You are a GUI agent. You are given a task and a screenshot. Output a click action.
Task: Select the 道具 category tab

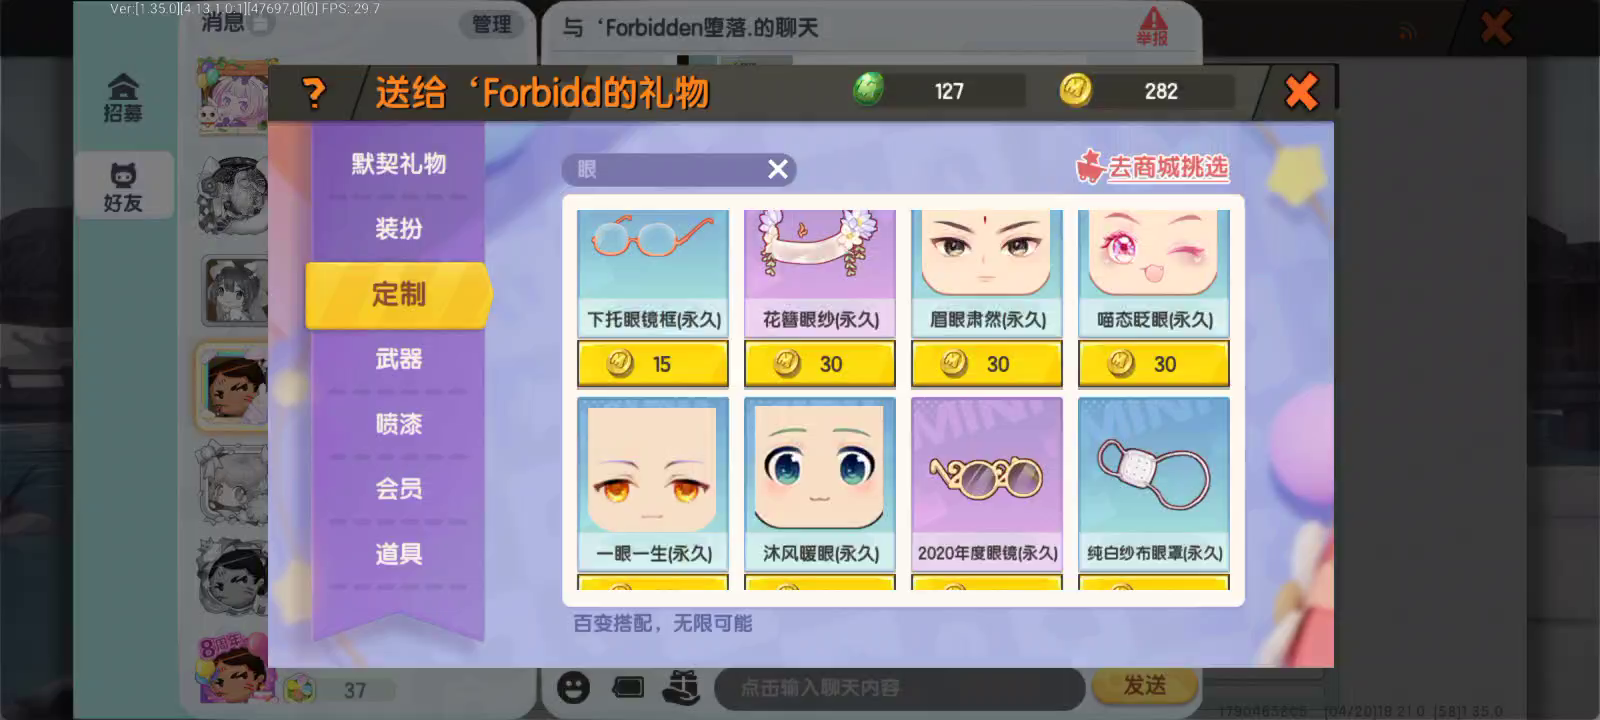[x=399, y=554]
